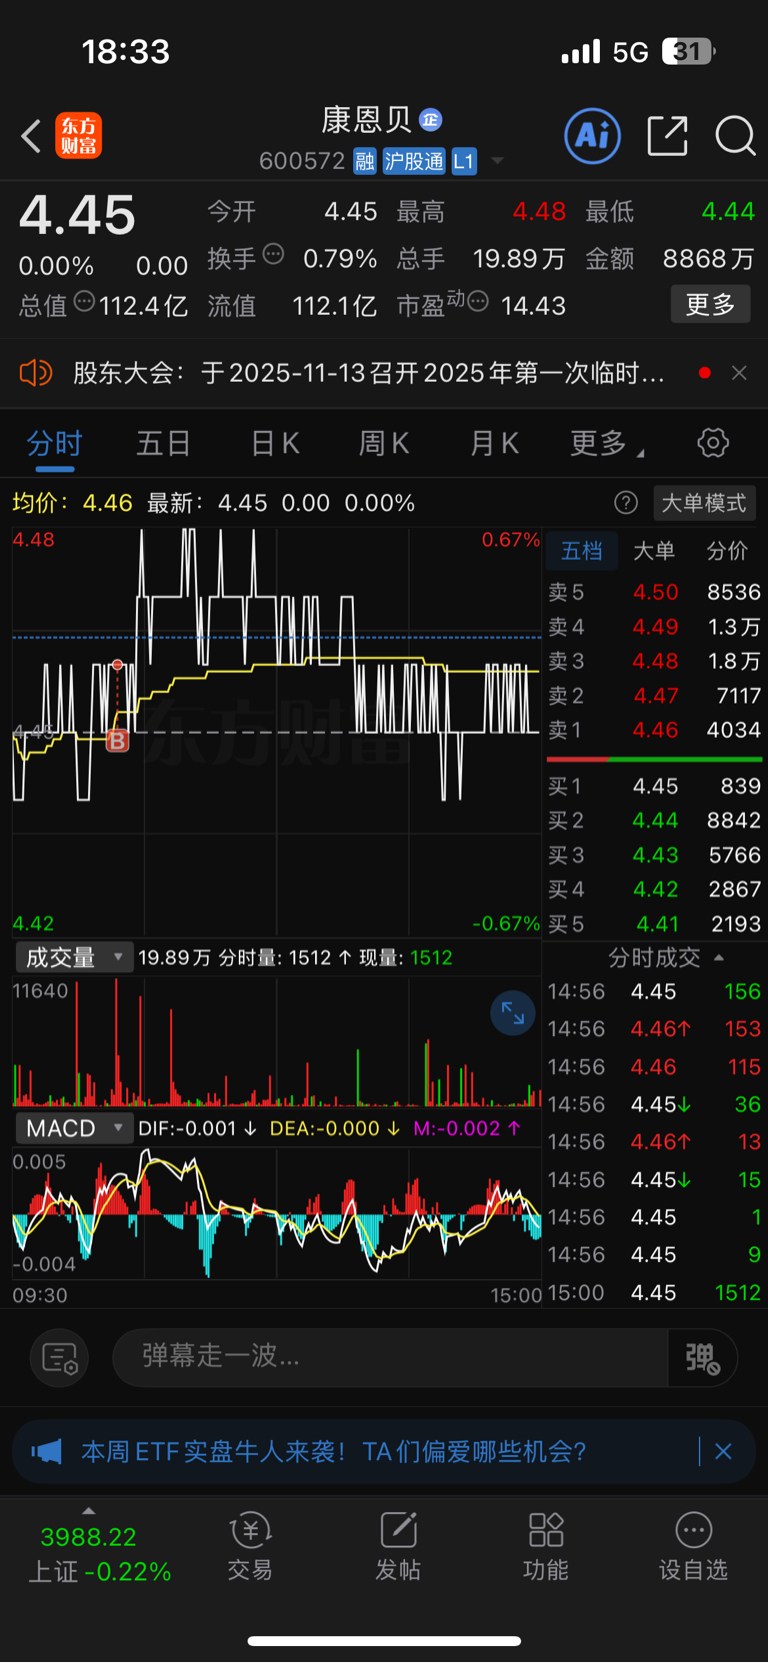The height and width of the screenshot is (1663, 768).
Task: Tap the 18:33 status bar clock
Action: tap(126, 51)
